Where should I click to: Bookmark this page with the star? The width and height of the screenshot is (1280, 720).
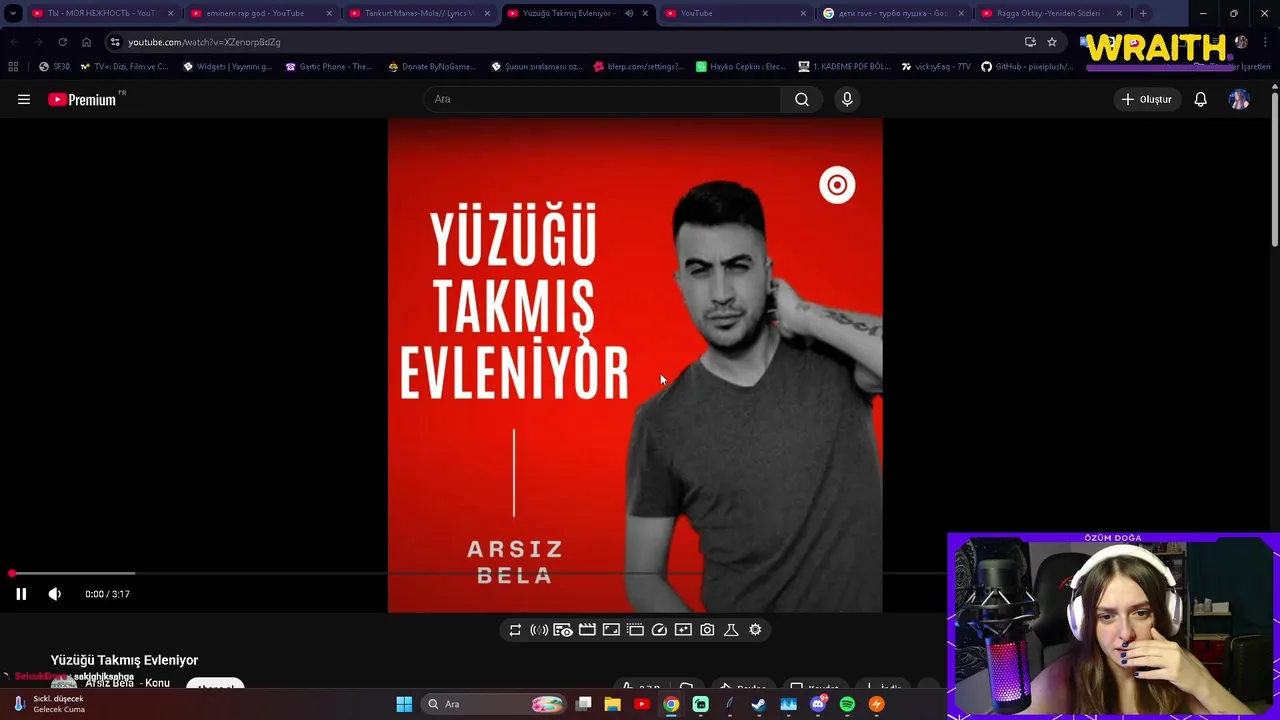tap(1052, 42)
